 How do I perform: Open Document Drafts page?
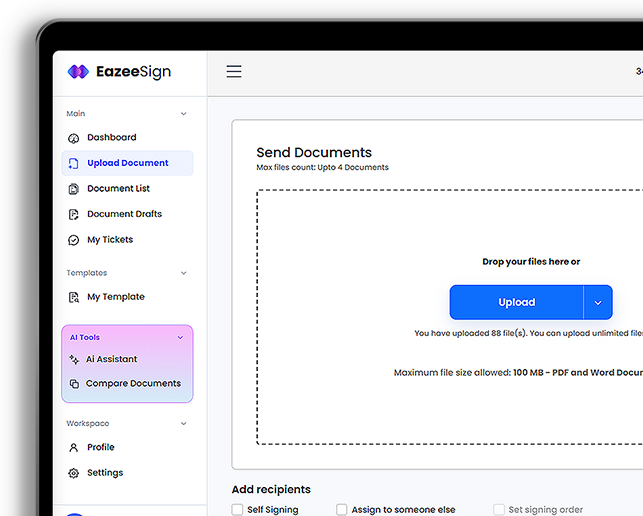(127, 214)
